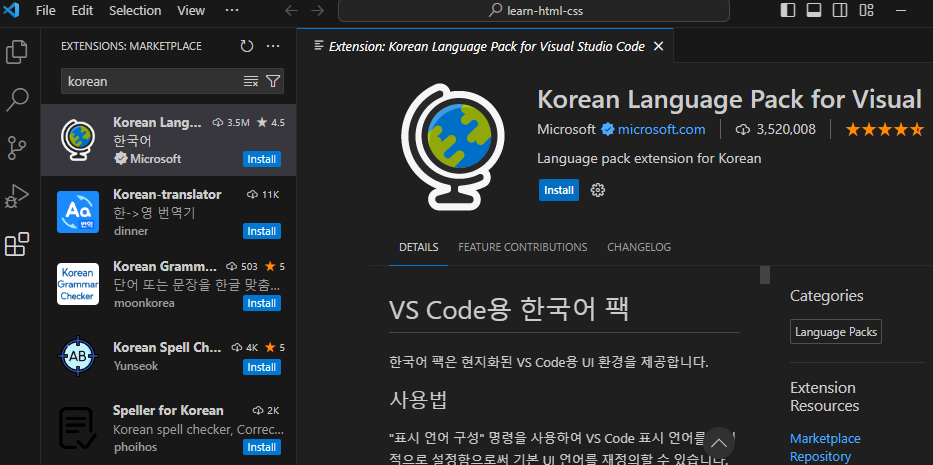Click the VS Code logo icon
Image resolution: width=933 pixels, height=465 pixels.
[x=11, y=10]
